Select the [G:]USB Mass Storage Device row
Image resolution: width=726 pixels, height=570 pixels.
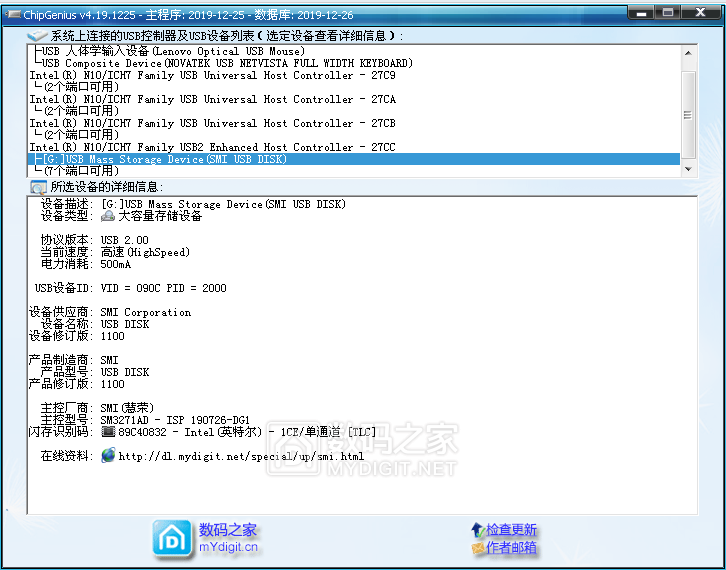(x=354, y=159)
